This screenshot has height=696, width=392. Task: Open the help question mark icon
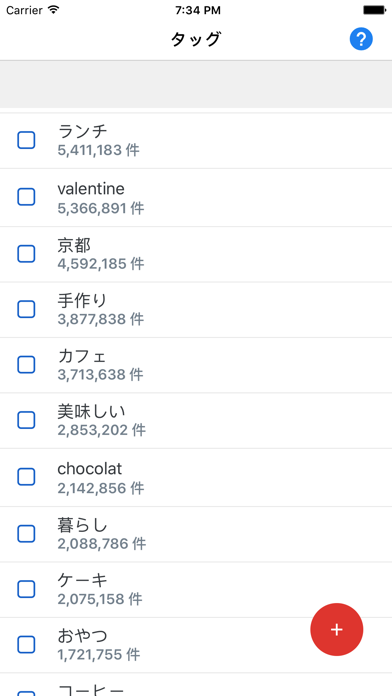pyautogui.click(x=361, y=40)
